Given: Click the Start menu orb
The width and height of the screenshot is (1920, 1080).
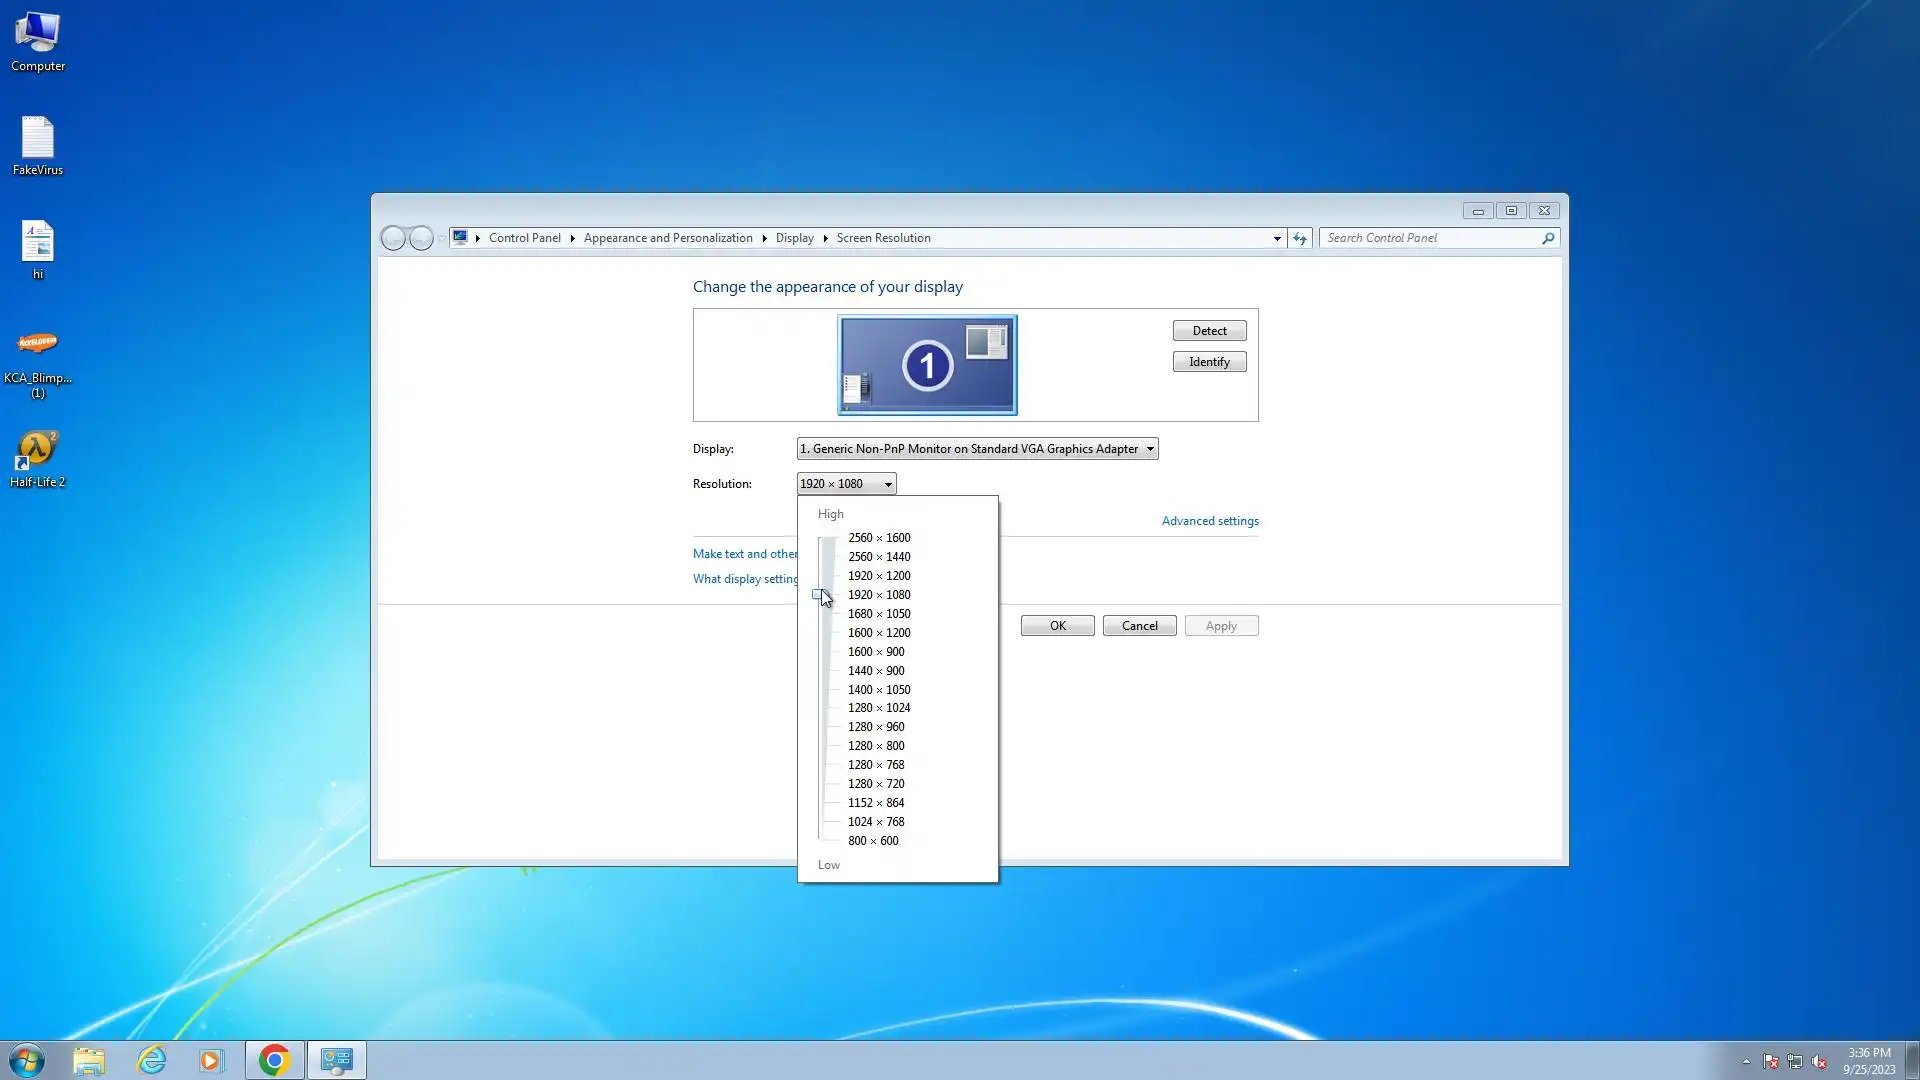Looking at the screenshot, I should tap(27, 1060).
